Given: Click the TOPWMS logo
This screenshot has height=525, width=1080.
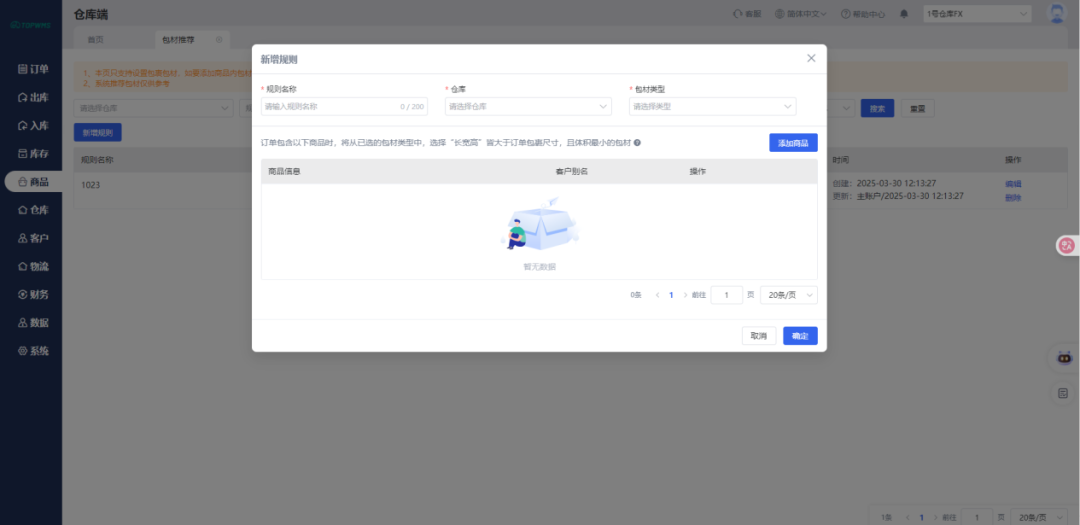Looking at the screenshot, I should click(30, 25).
